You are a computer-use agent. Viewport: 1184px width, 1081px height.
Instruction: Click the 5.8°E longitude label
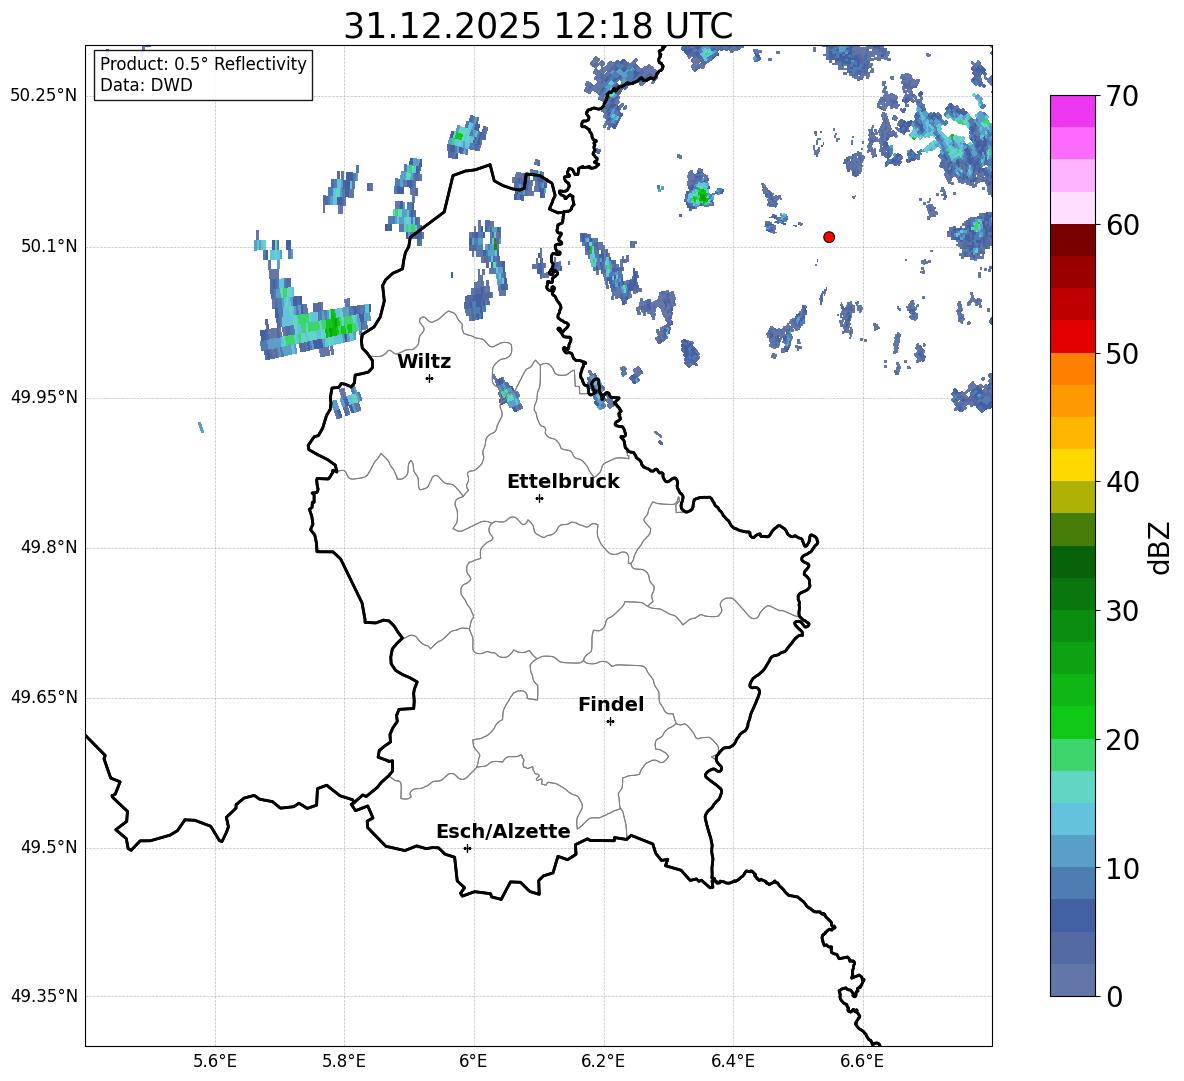(344, 1061)
